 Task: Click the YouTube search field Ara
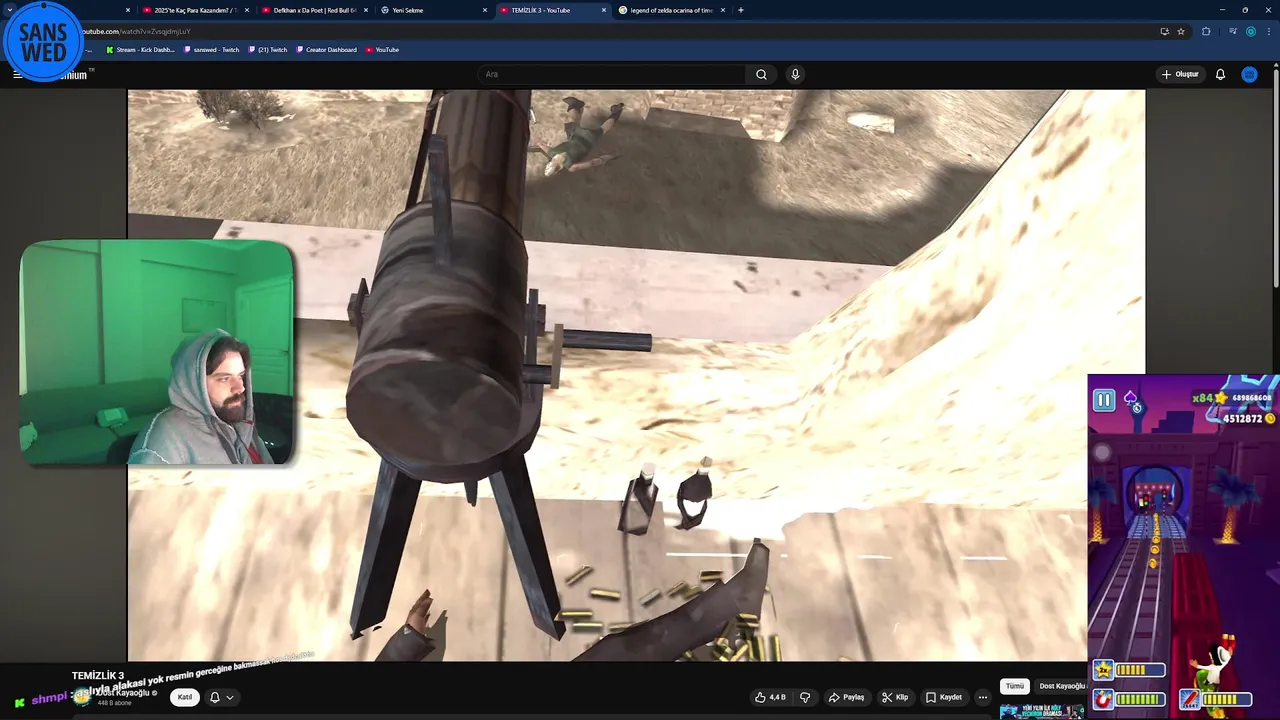610,74
